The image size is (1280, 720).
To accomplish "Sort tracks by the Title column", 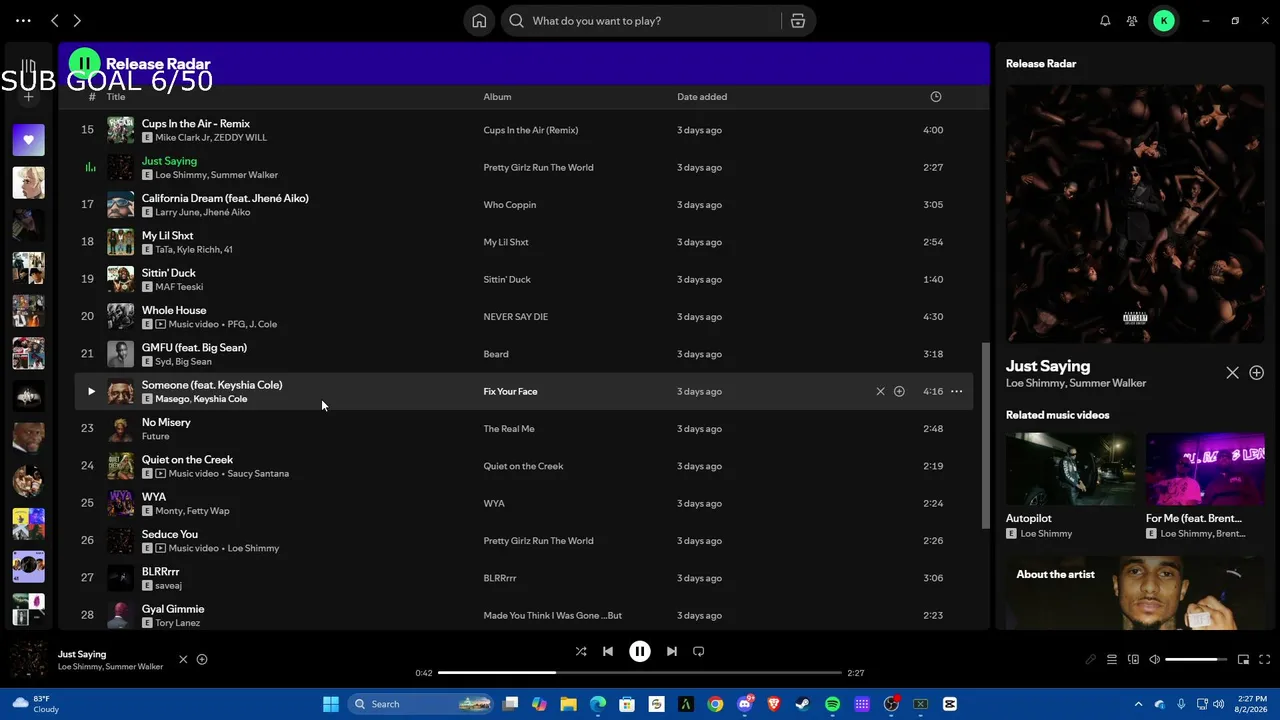I will click(116, 97).
